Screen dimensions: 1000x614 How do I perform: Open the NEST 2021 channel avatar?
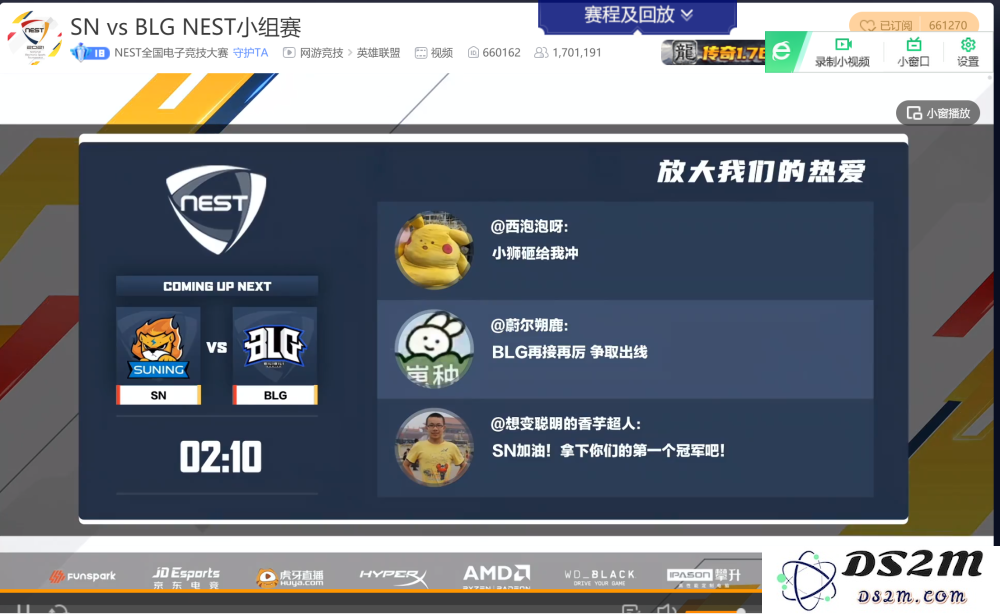point(34,38)
